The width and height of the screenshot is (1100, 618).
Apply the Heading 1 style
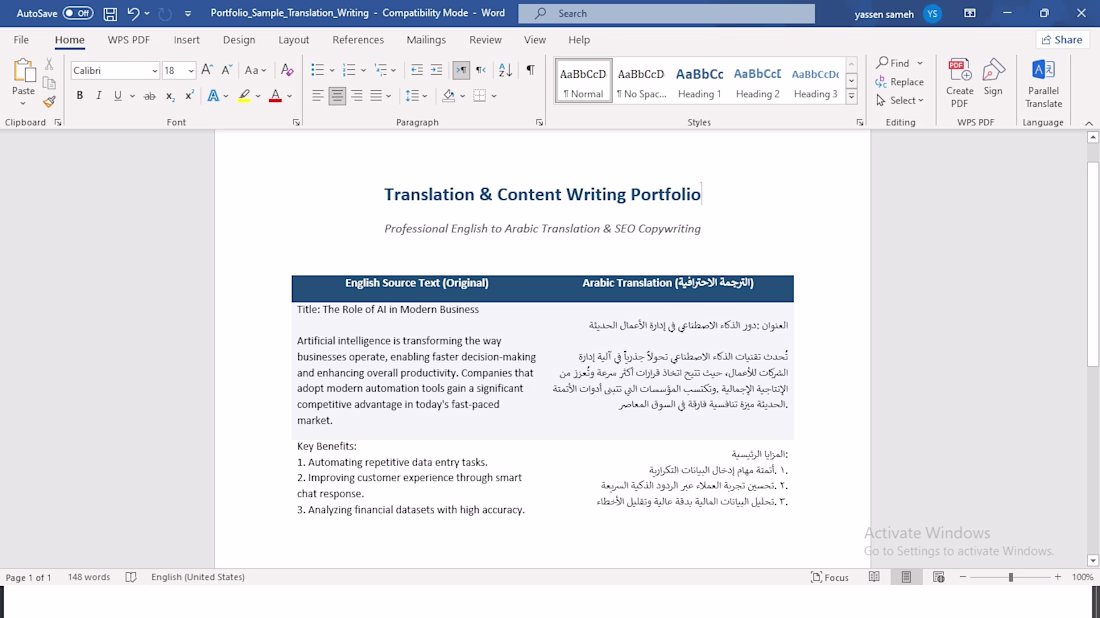[699, 81]
